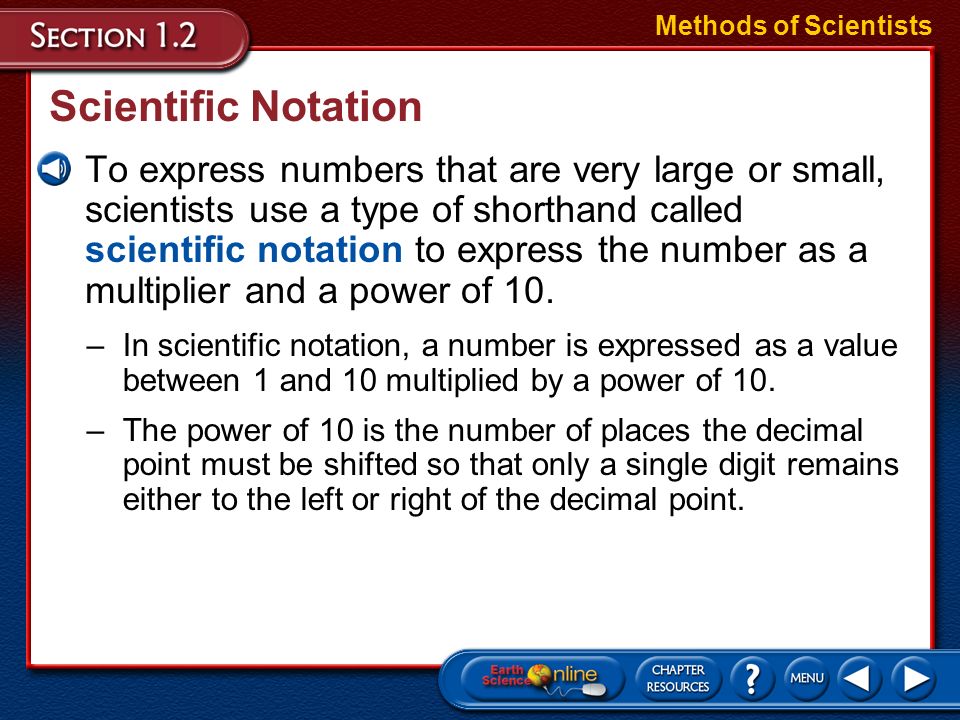Image resolution: width=960 pixels, height=720 pixels.
Task: Click text 'To express numbers that are'
Action: (323, 170)
